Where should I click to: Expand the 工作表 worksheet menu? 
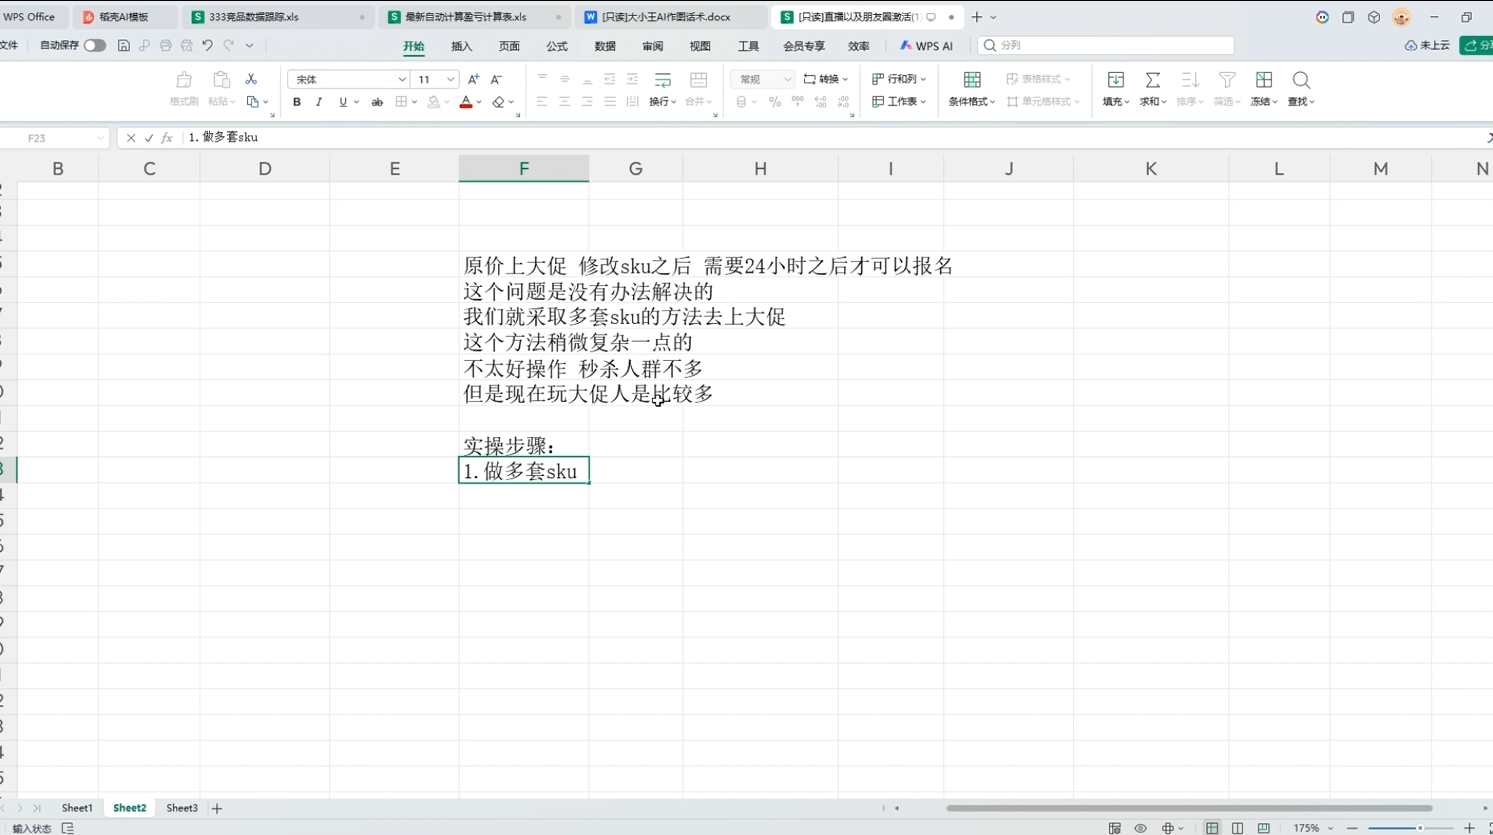pos(899,102)
